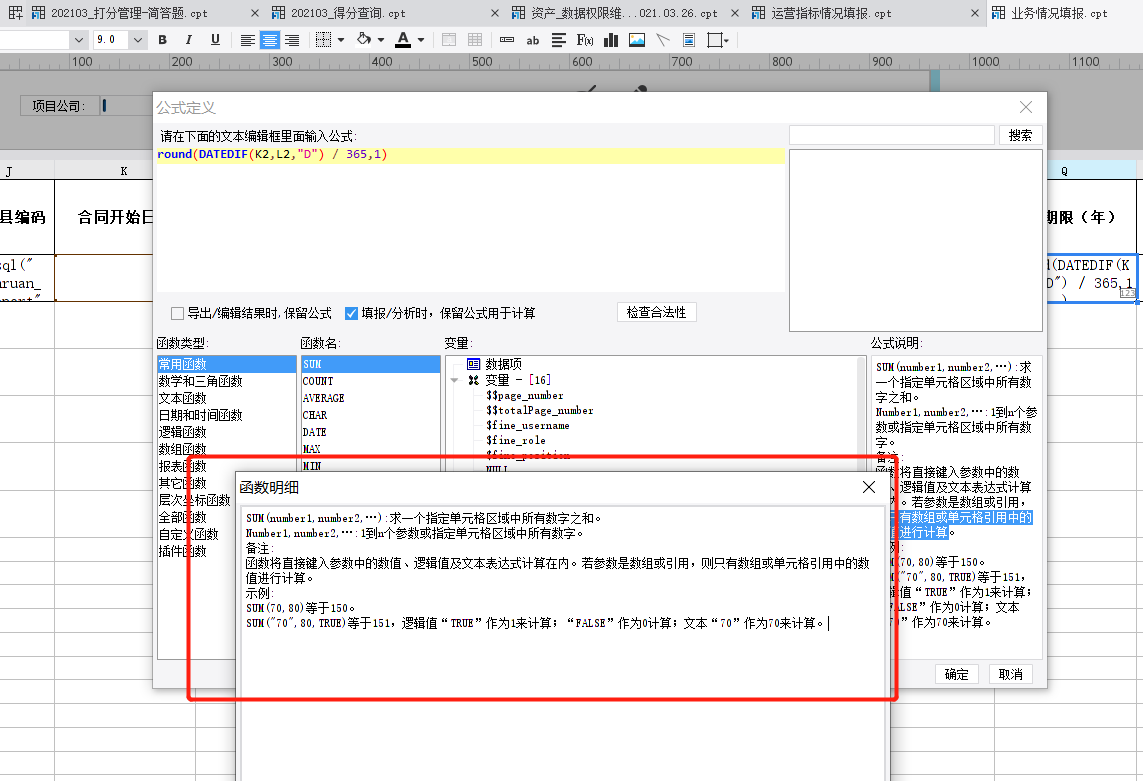Insert a chart into the cell
The width and height of the screenshot is (1143, 781).
click(611, 40)
